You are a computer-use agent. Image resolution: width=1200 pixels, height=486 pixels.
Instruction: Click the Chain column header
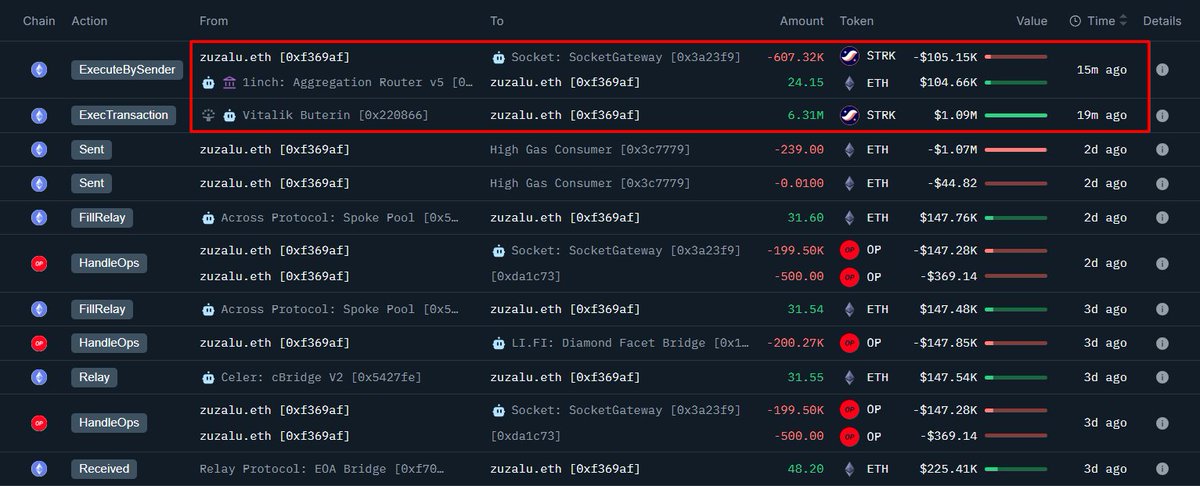(39, 20)
